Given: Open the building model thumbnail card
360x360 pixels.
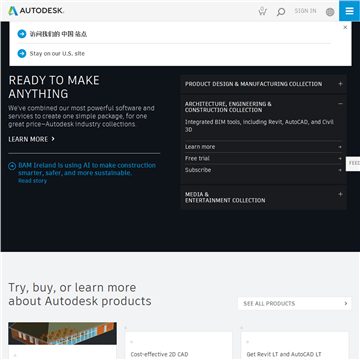Looking at the screenshot, I should pyautogui.click(x=62, y=333).
